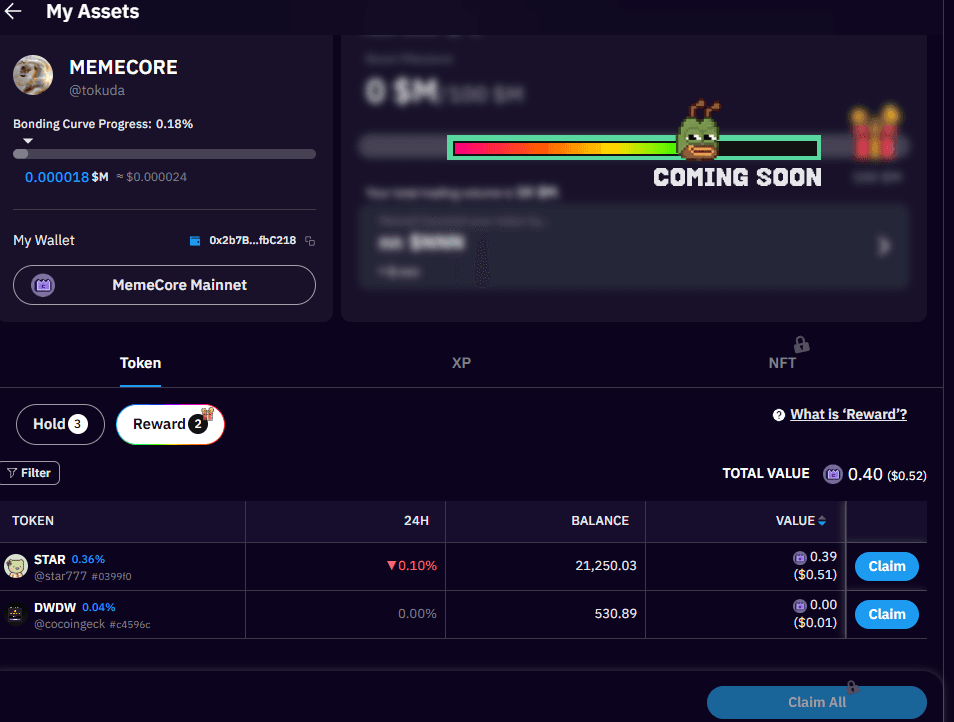This screenshot has height=722, width=954.
Task: Open the locked NFT tab
Action: coord(782,363)
